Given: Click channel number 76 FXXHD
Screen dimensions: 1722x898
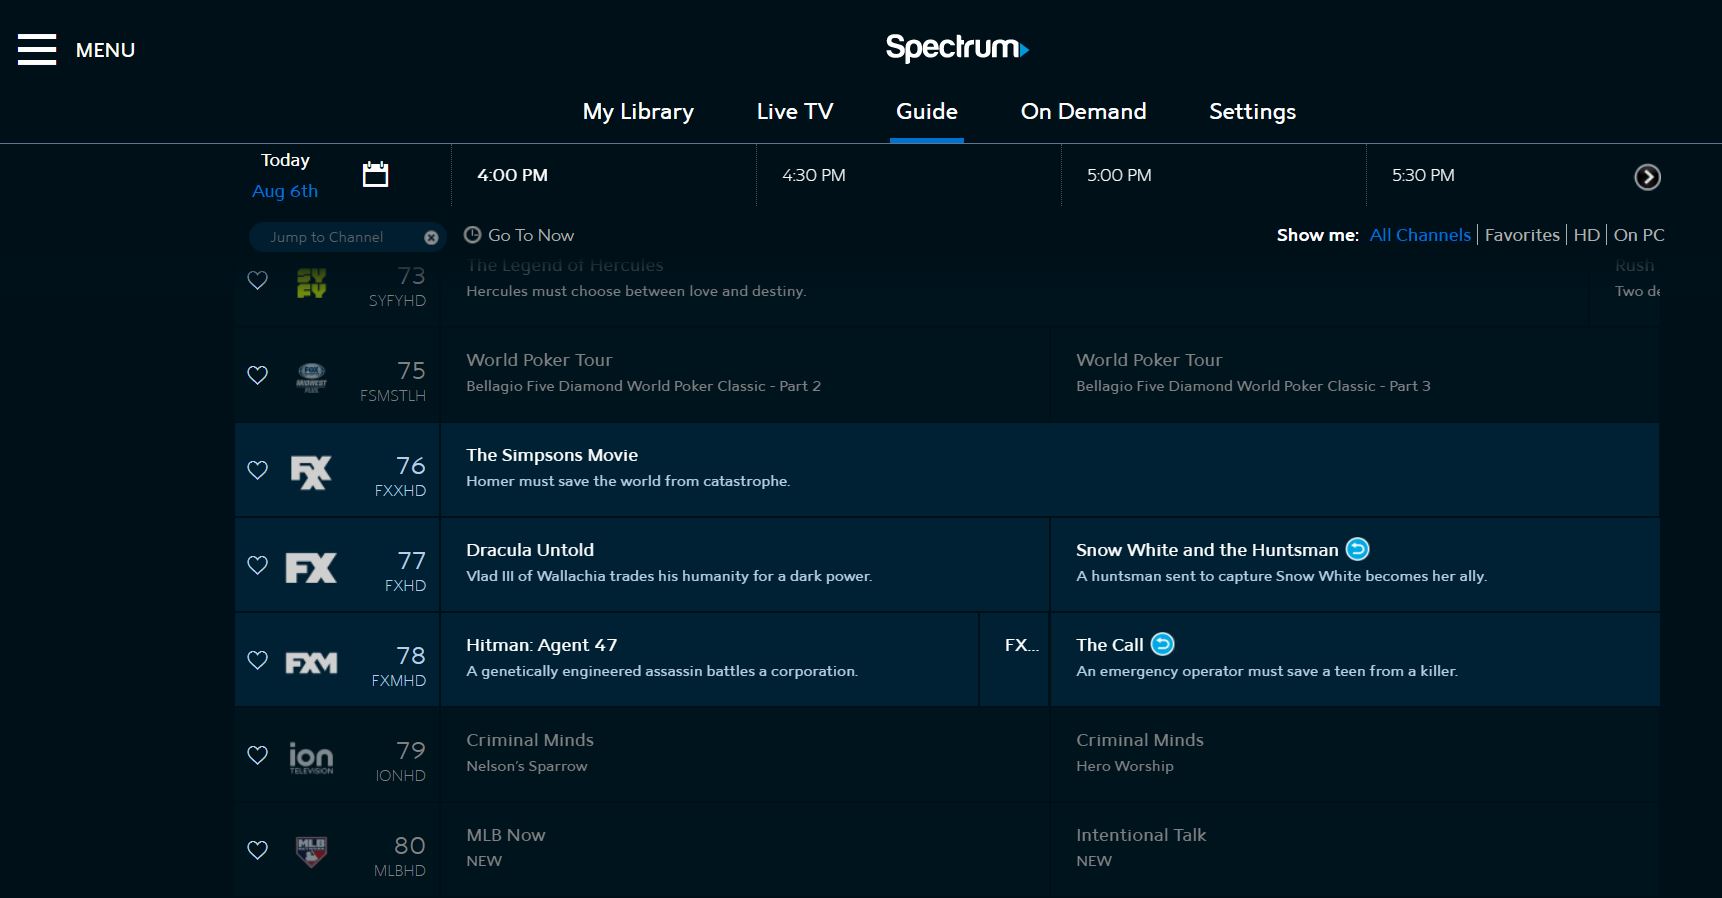Looking at the screenshot, I should coord(410,466).
